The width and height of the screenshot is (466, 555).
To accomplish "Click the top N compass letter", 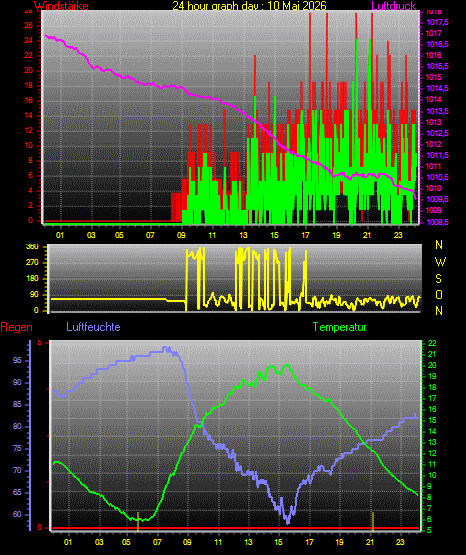I will 439,244.
